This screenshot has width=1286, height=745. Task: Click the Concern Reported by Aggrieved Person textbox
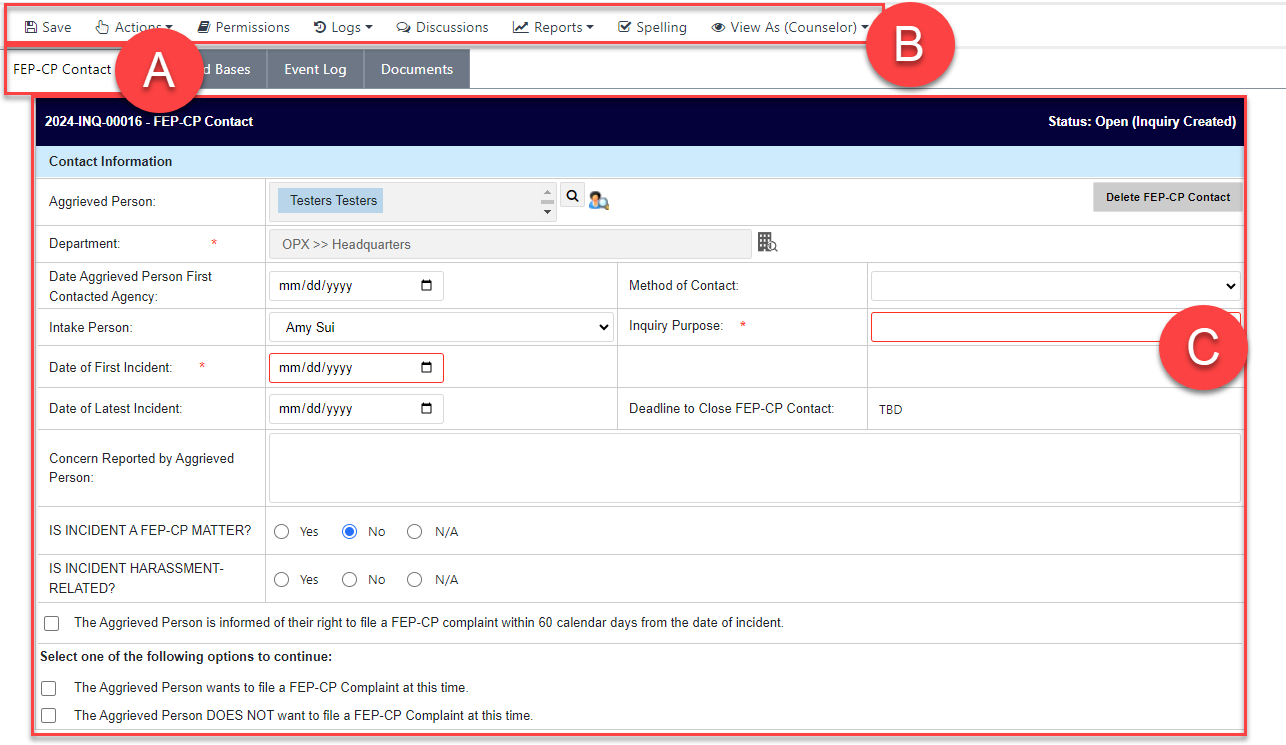coord(755,468)
